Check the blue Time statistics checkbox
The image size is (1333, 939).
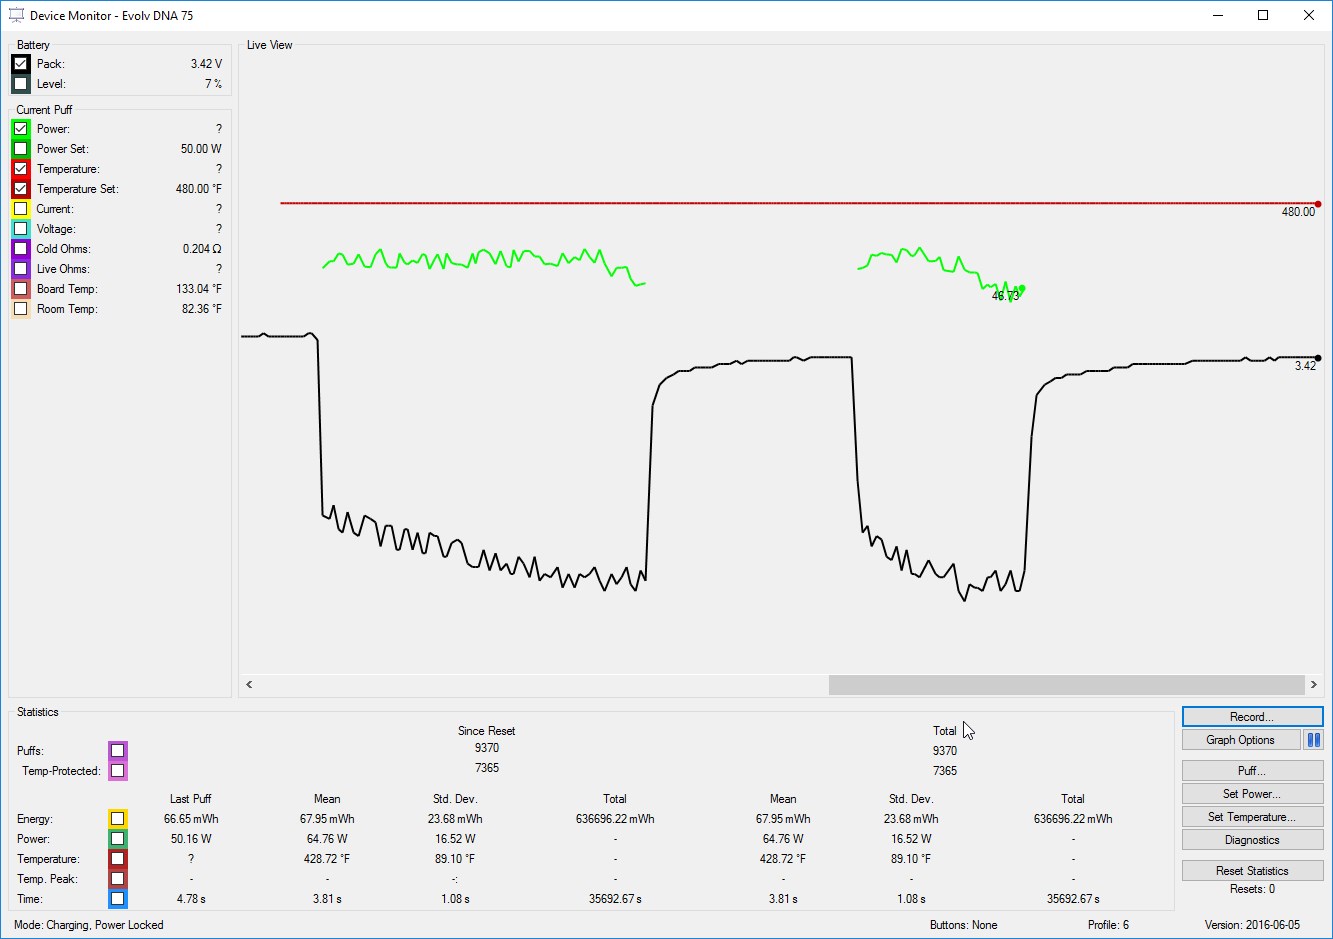[118, 899]
